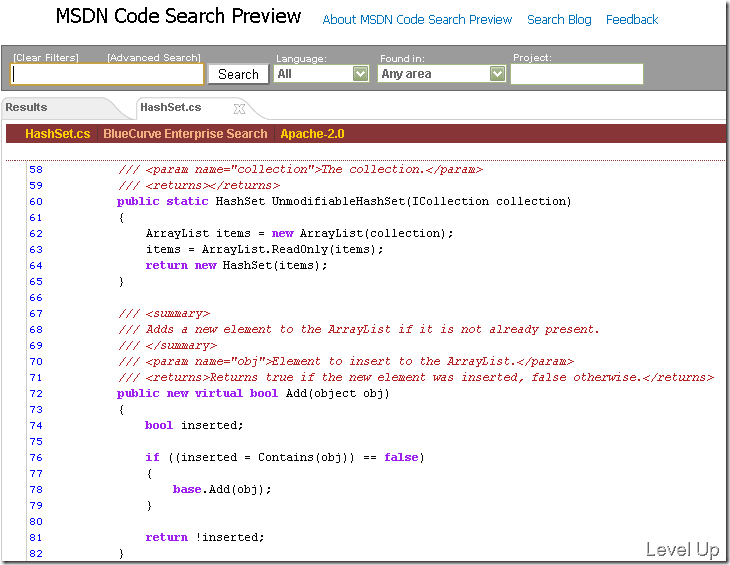Click 'base.Add(obj);' code line
The image size is (730, 565).
coord(222,490)
